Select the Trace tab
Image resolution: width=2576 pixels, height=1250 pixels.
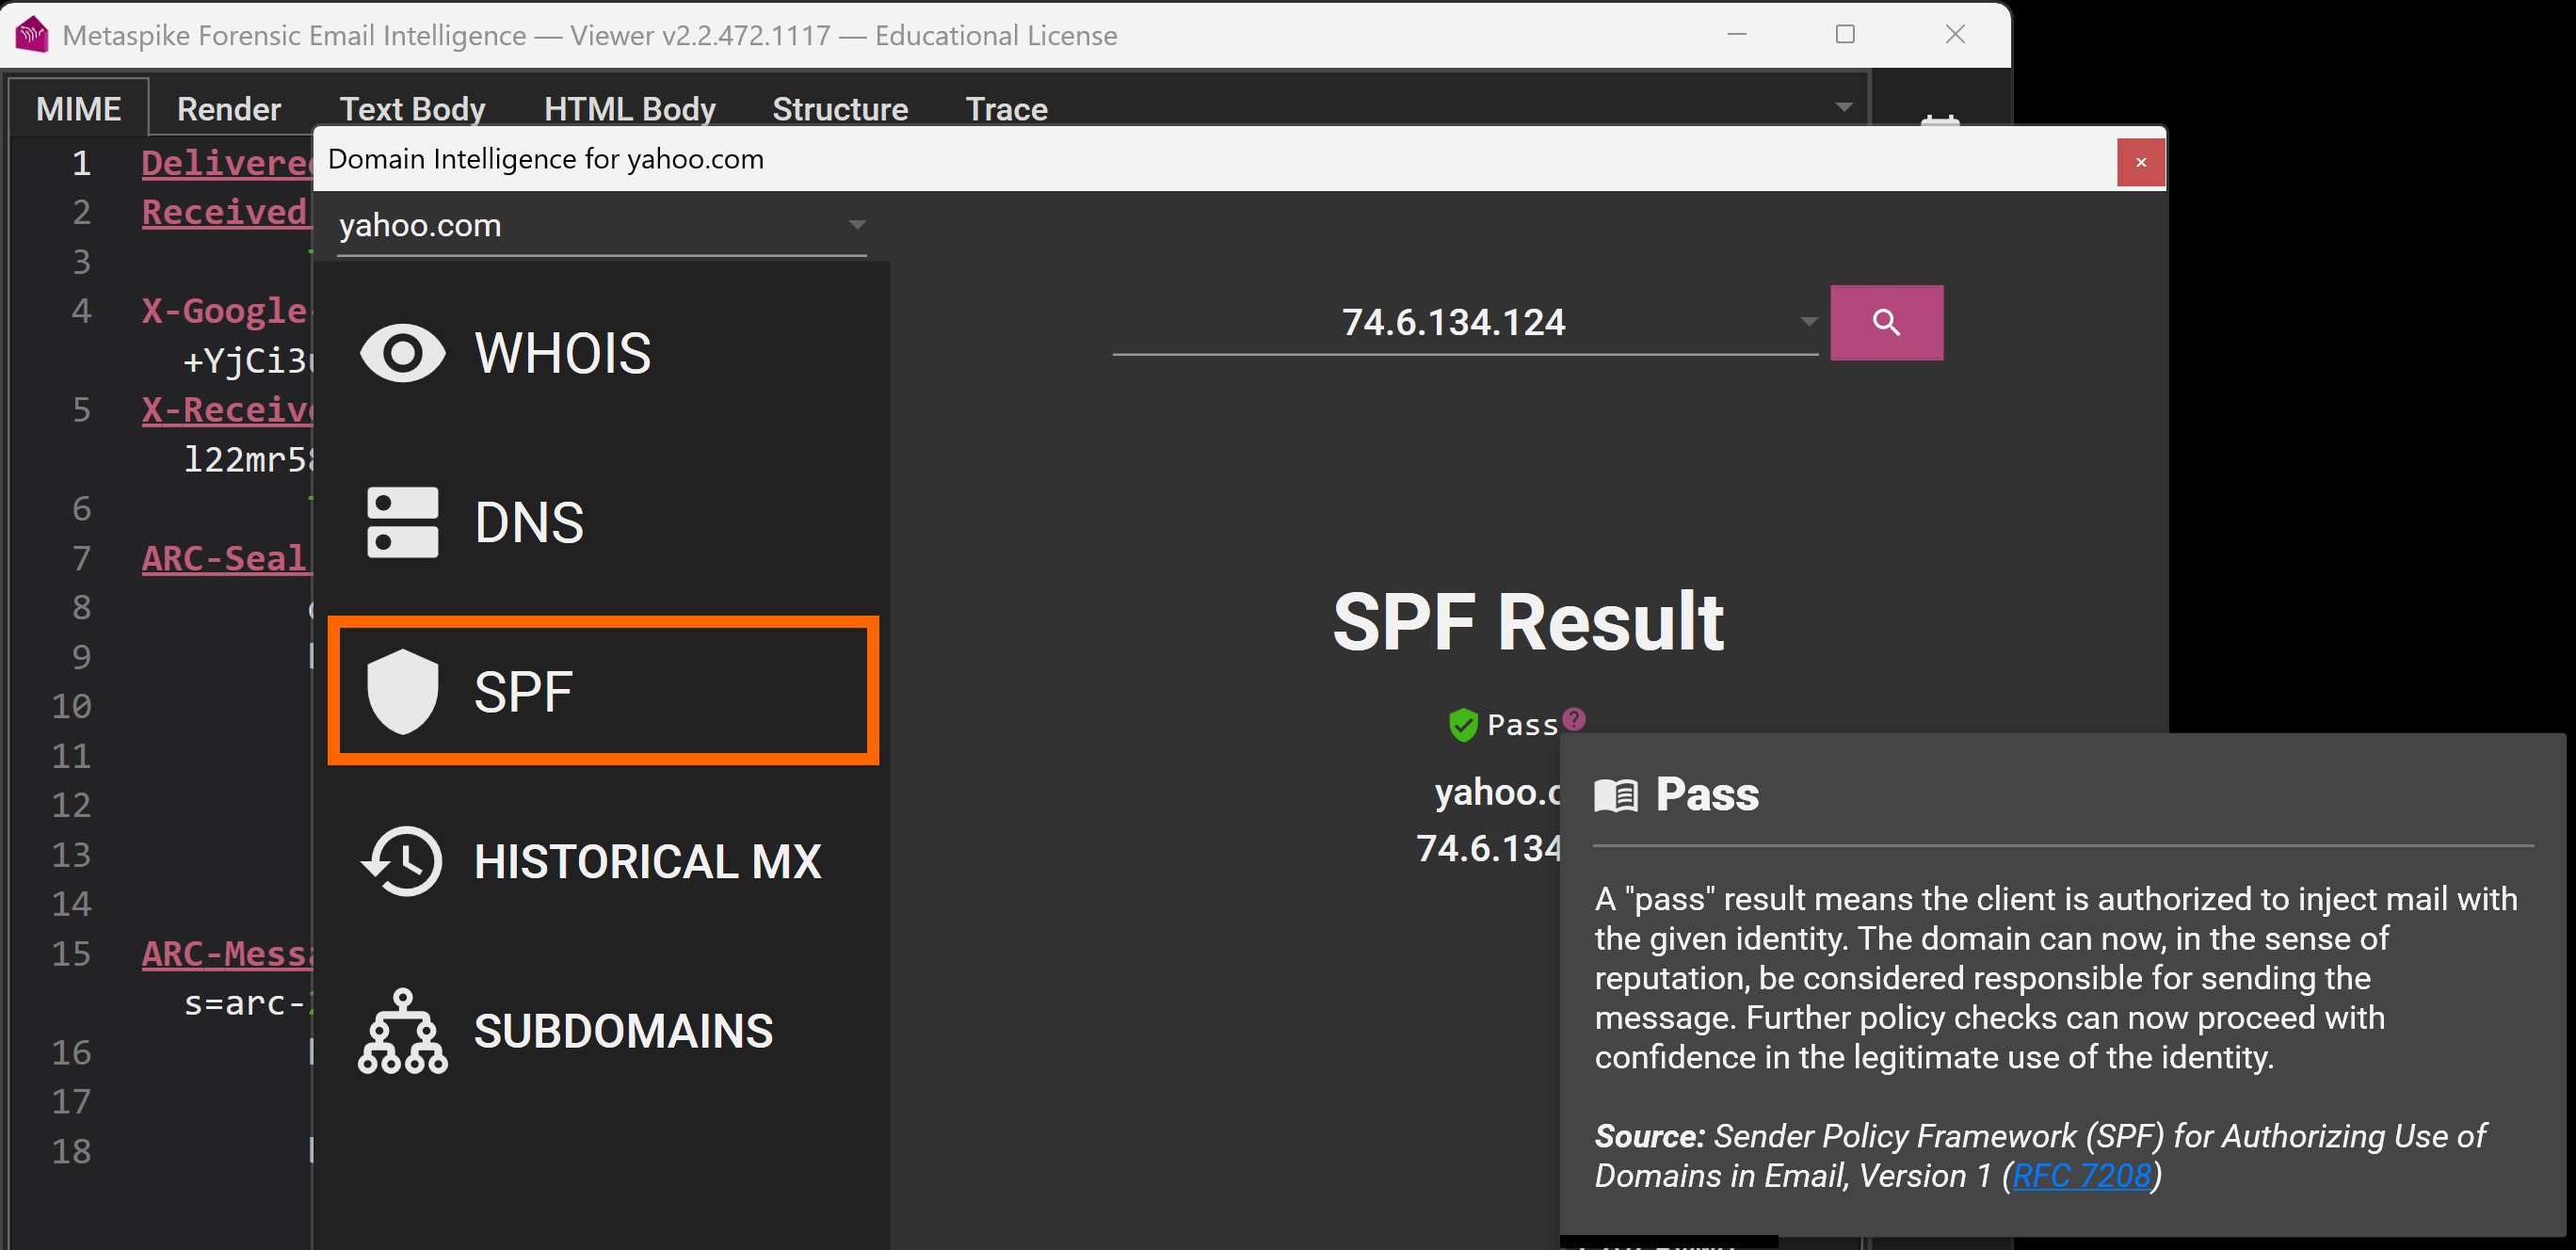1006,108
